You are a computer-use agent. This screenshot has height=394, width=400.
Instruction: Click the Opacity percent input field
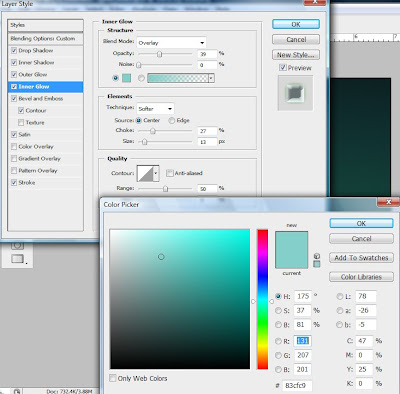(x=207, y=54)
